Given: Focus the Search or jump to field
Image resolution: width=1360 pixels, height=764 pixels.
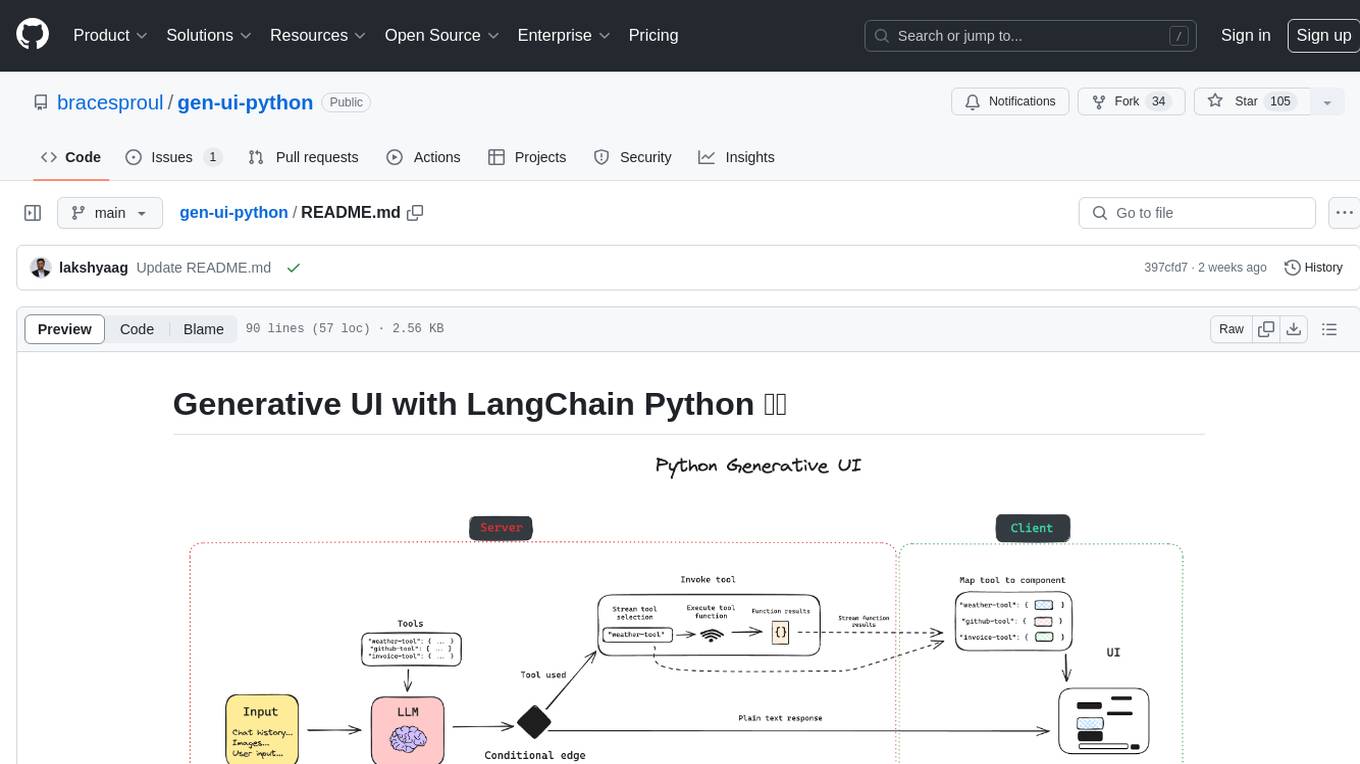Looking at the screenshot, I should tap(1030, 35).
